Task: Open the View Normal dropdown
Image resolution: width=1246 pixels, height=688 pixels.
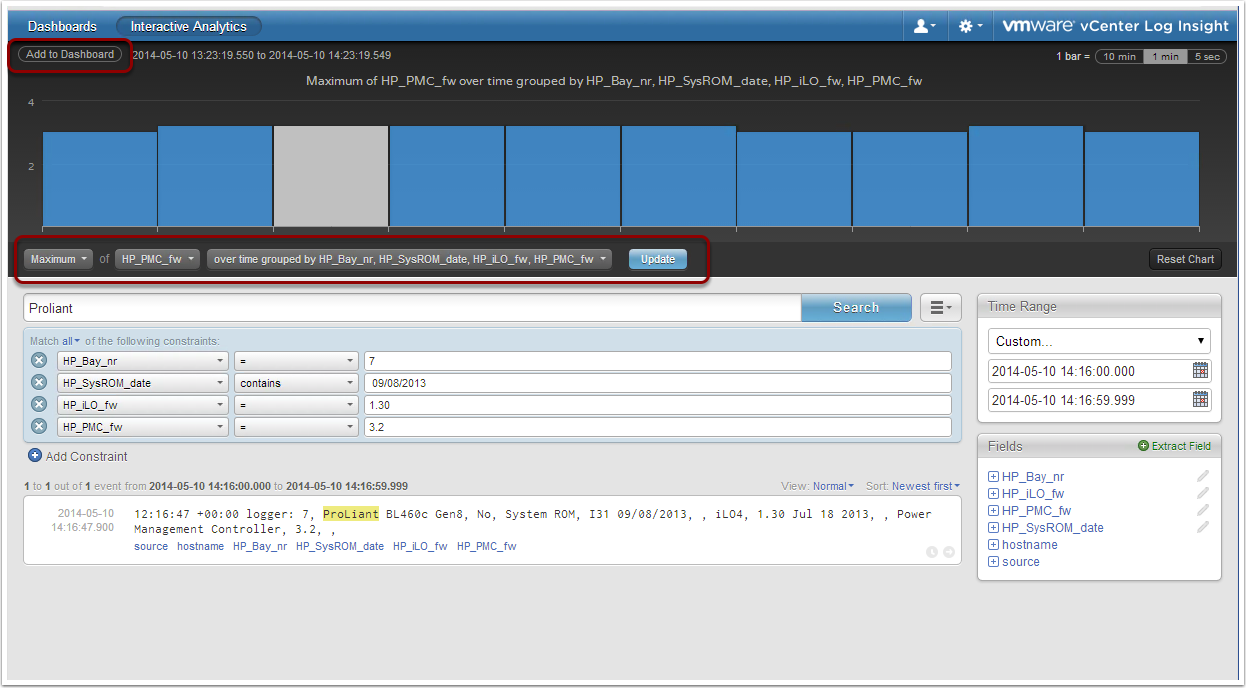Action: (x=833, y=486)
